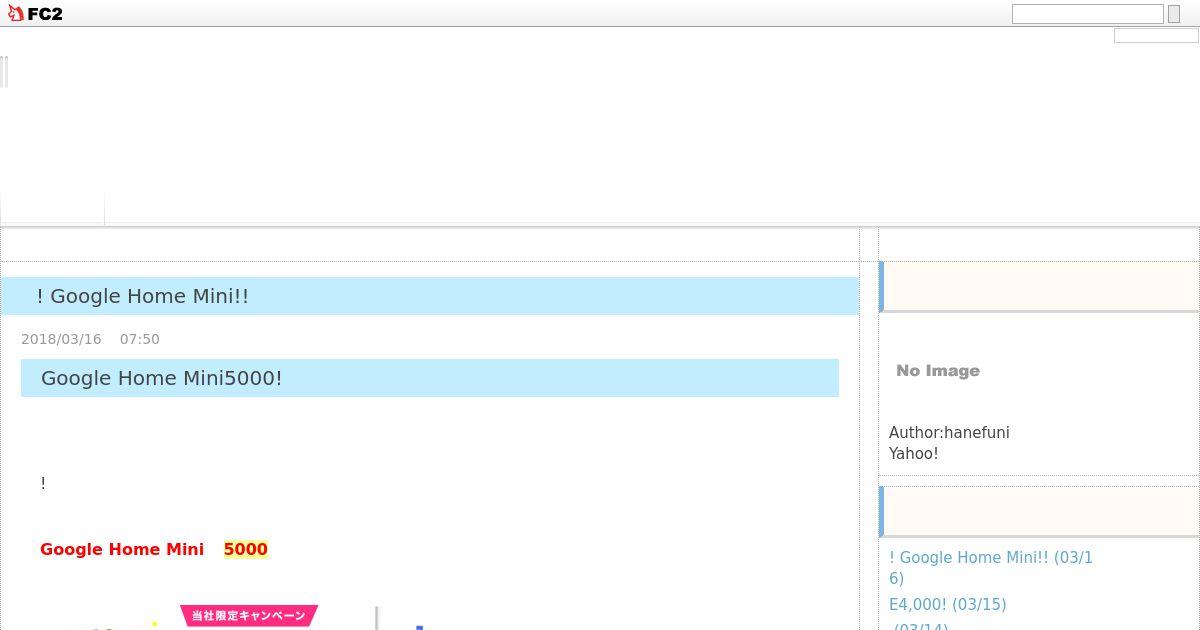Click the pink campaign banner image
Screen dimensions: 1200x630
click(249, 616)
